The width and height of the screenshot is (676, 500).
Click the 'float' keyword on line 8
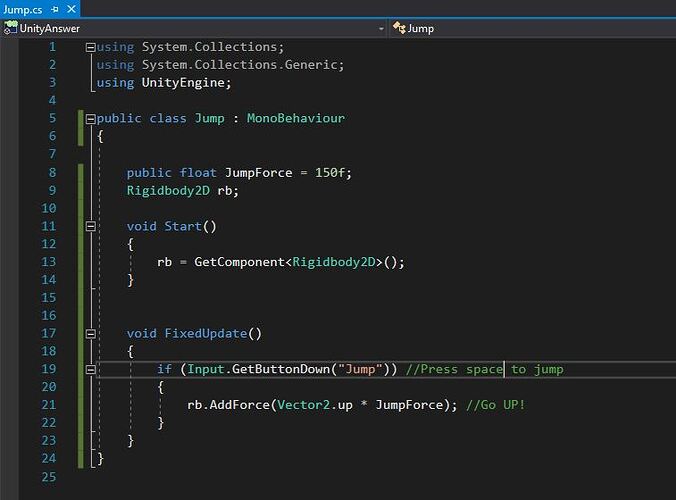tap(198, 172)
